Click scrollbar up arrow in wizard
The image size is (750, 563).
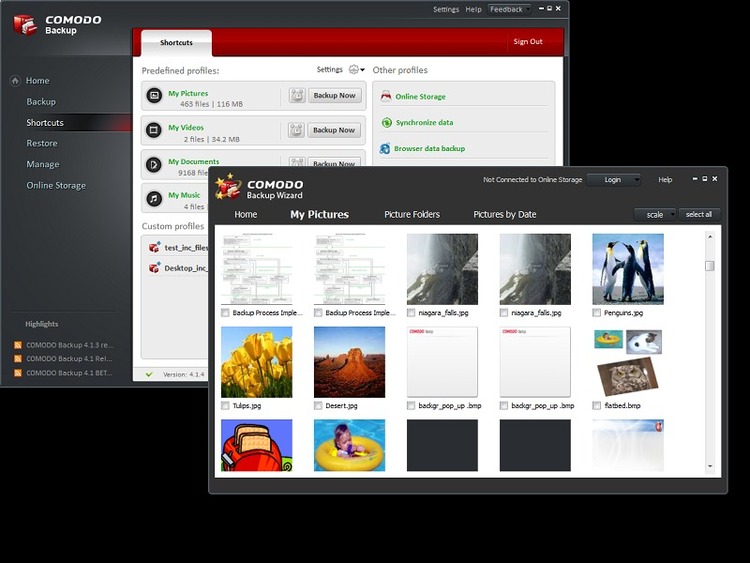click(710, 237)
